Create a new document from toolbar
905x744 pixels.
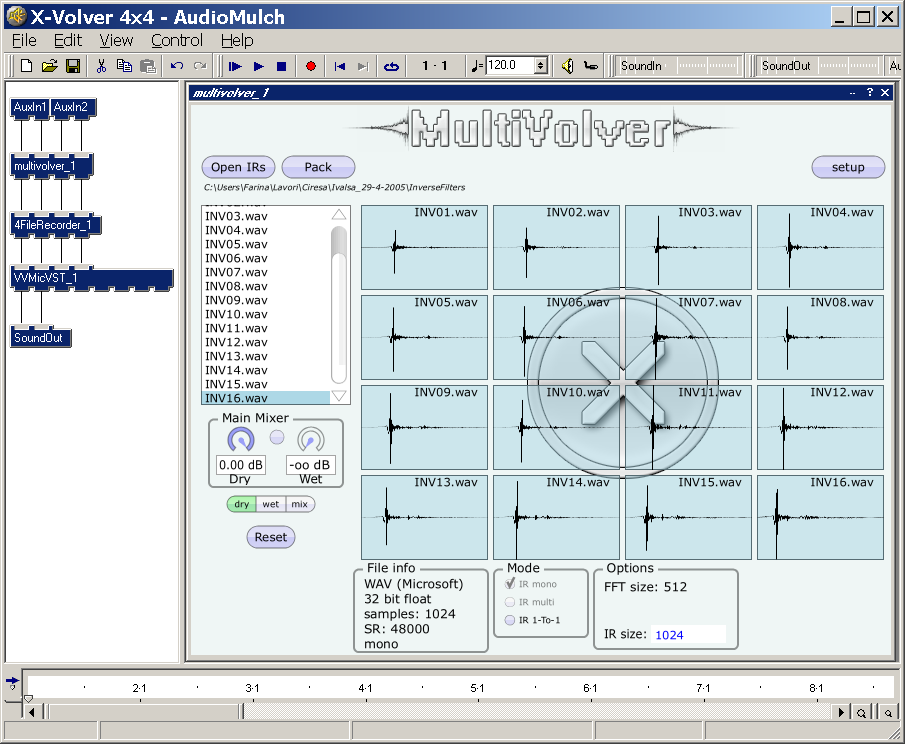pos(26,66)
